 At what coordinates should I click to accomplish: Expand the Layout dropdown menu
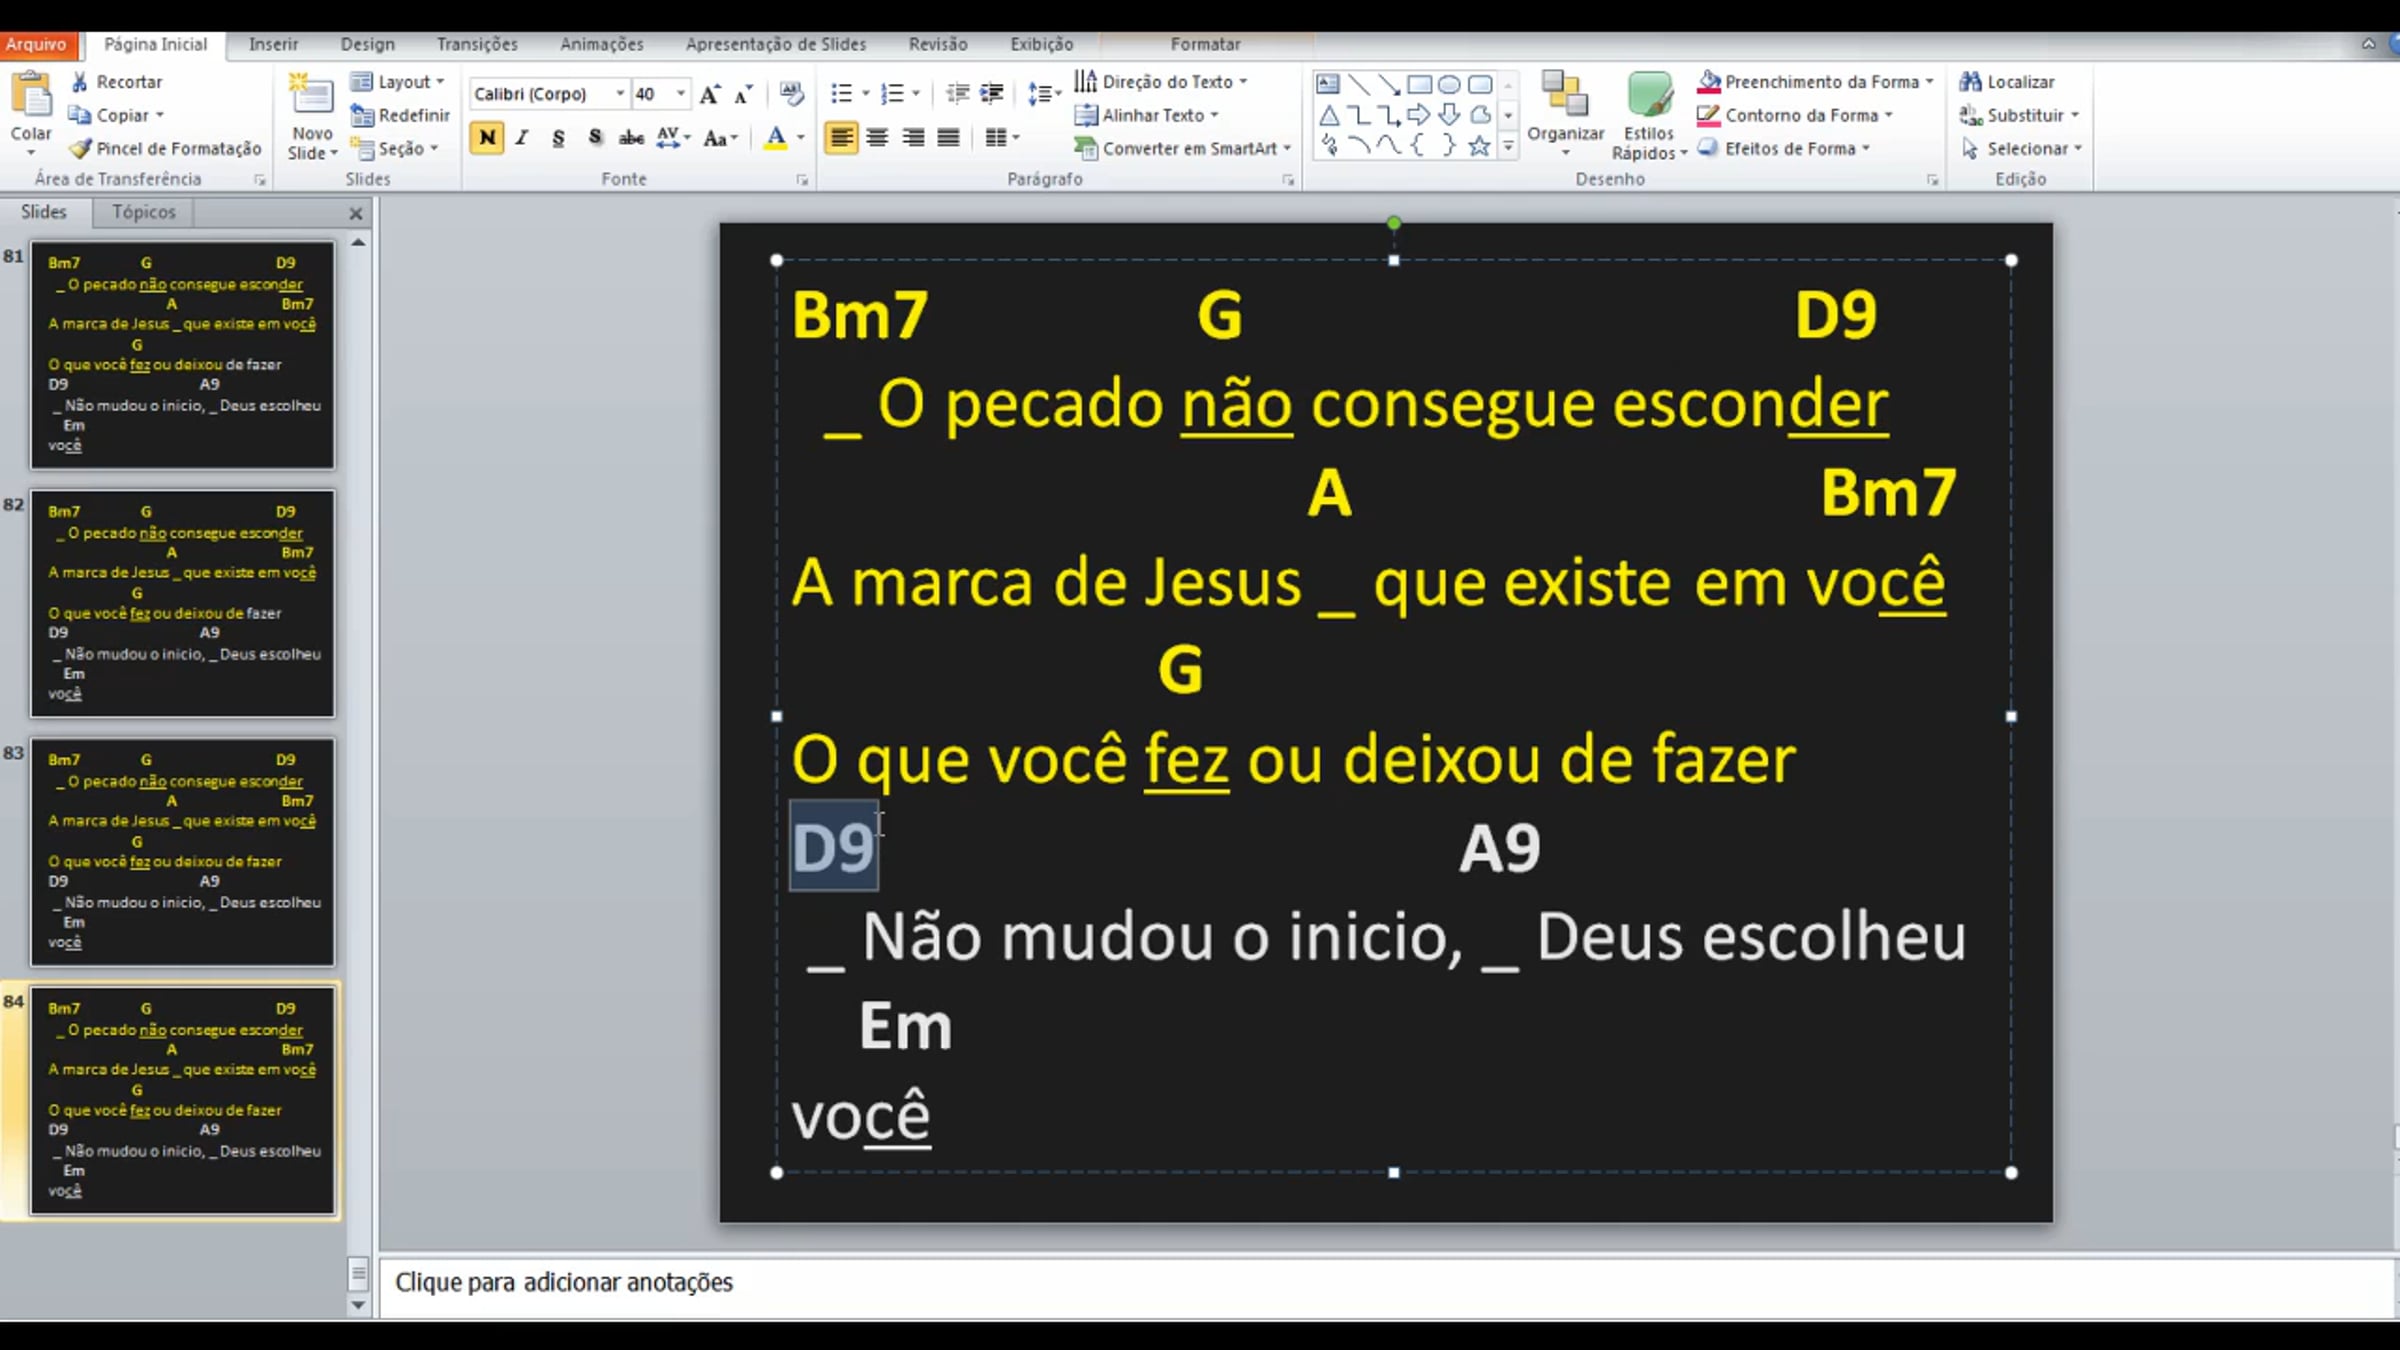[404, 82]
